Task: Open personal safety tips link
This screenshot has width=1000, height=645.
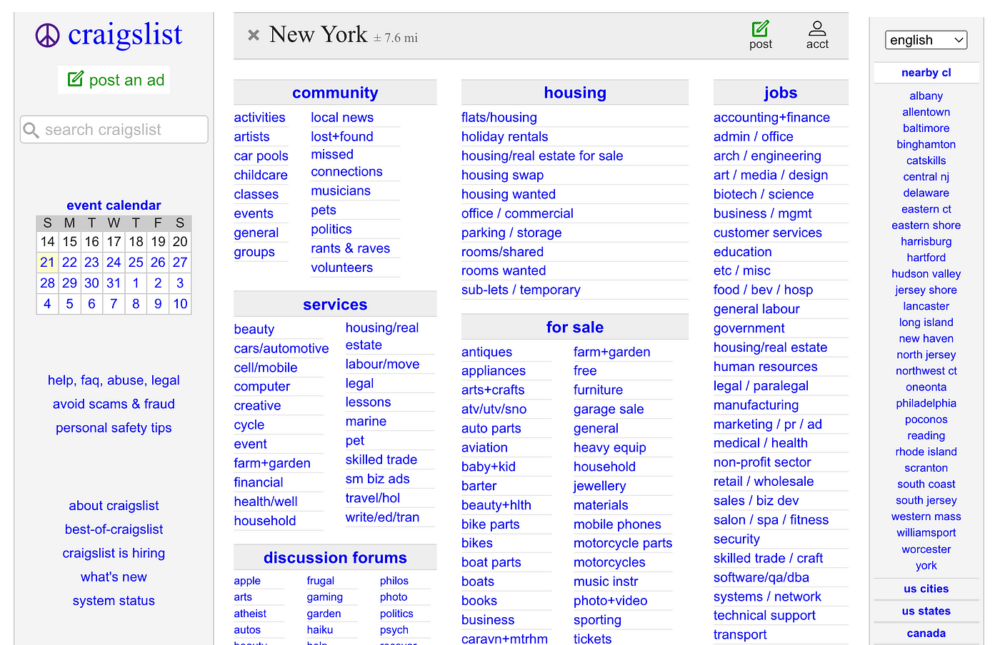Action: [x=114, y=427]
